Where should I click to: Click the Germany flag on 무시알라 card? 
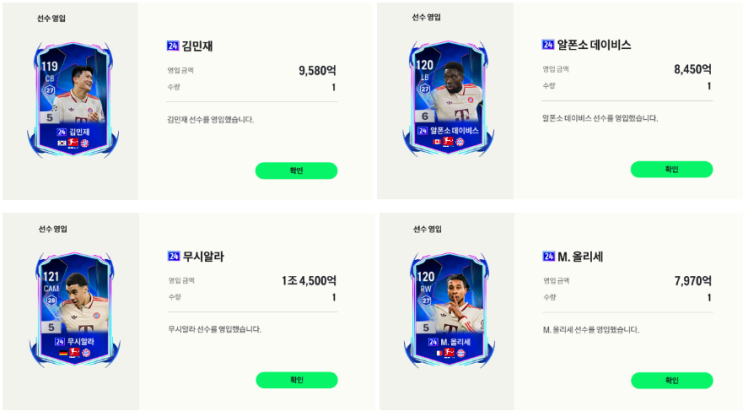click(63, 353)
